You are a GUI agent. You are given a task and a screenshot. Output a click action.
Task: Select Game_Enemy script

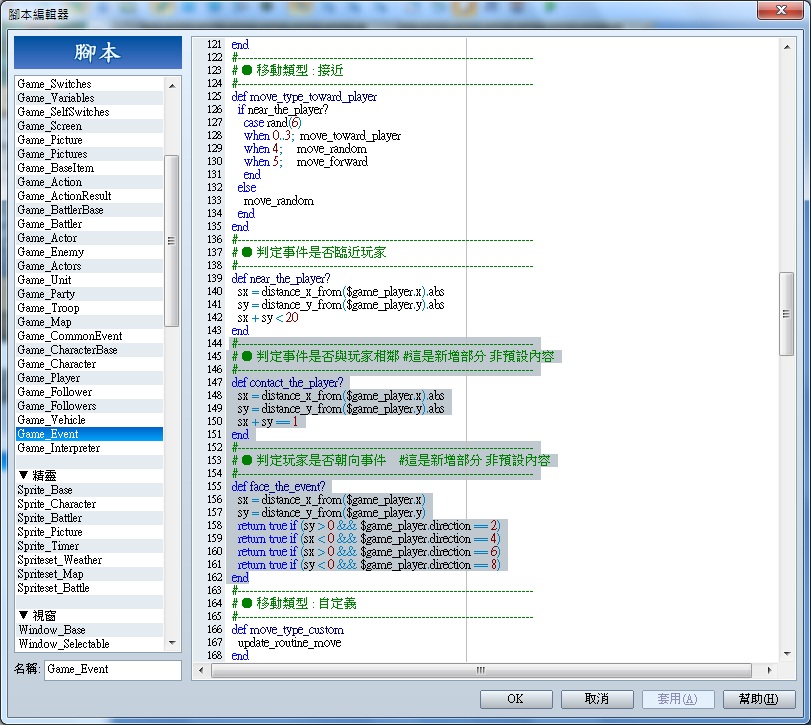pyautogui.click(x=89, y=252)
